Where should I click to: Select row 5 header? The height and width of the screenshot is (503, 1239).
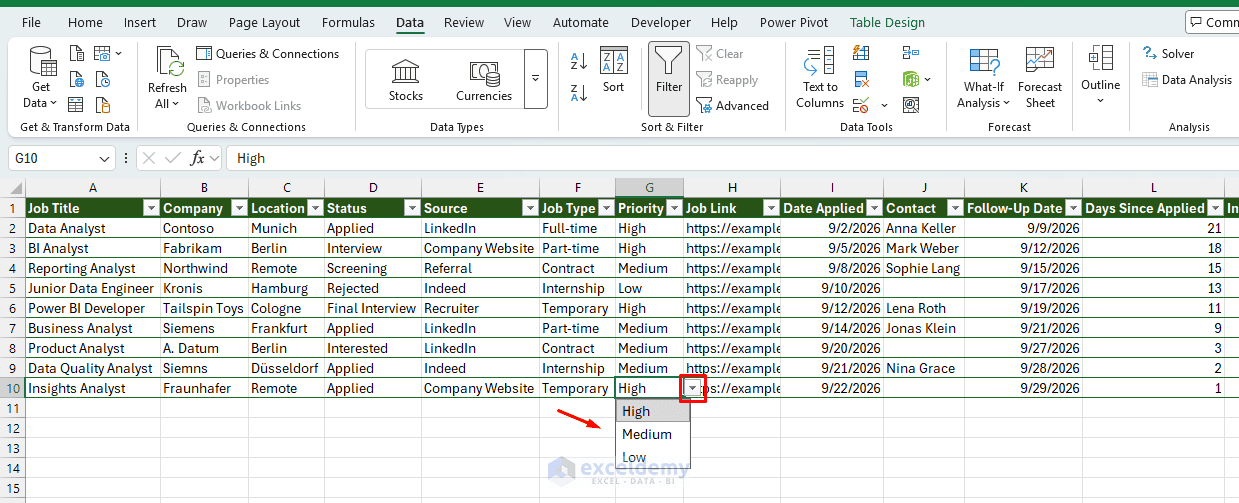(x=12, y=288)
